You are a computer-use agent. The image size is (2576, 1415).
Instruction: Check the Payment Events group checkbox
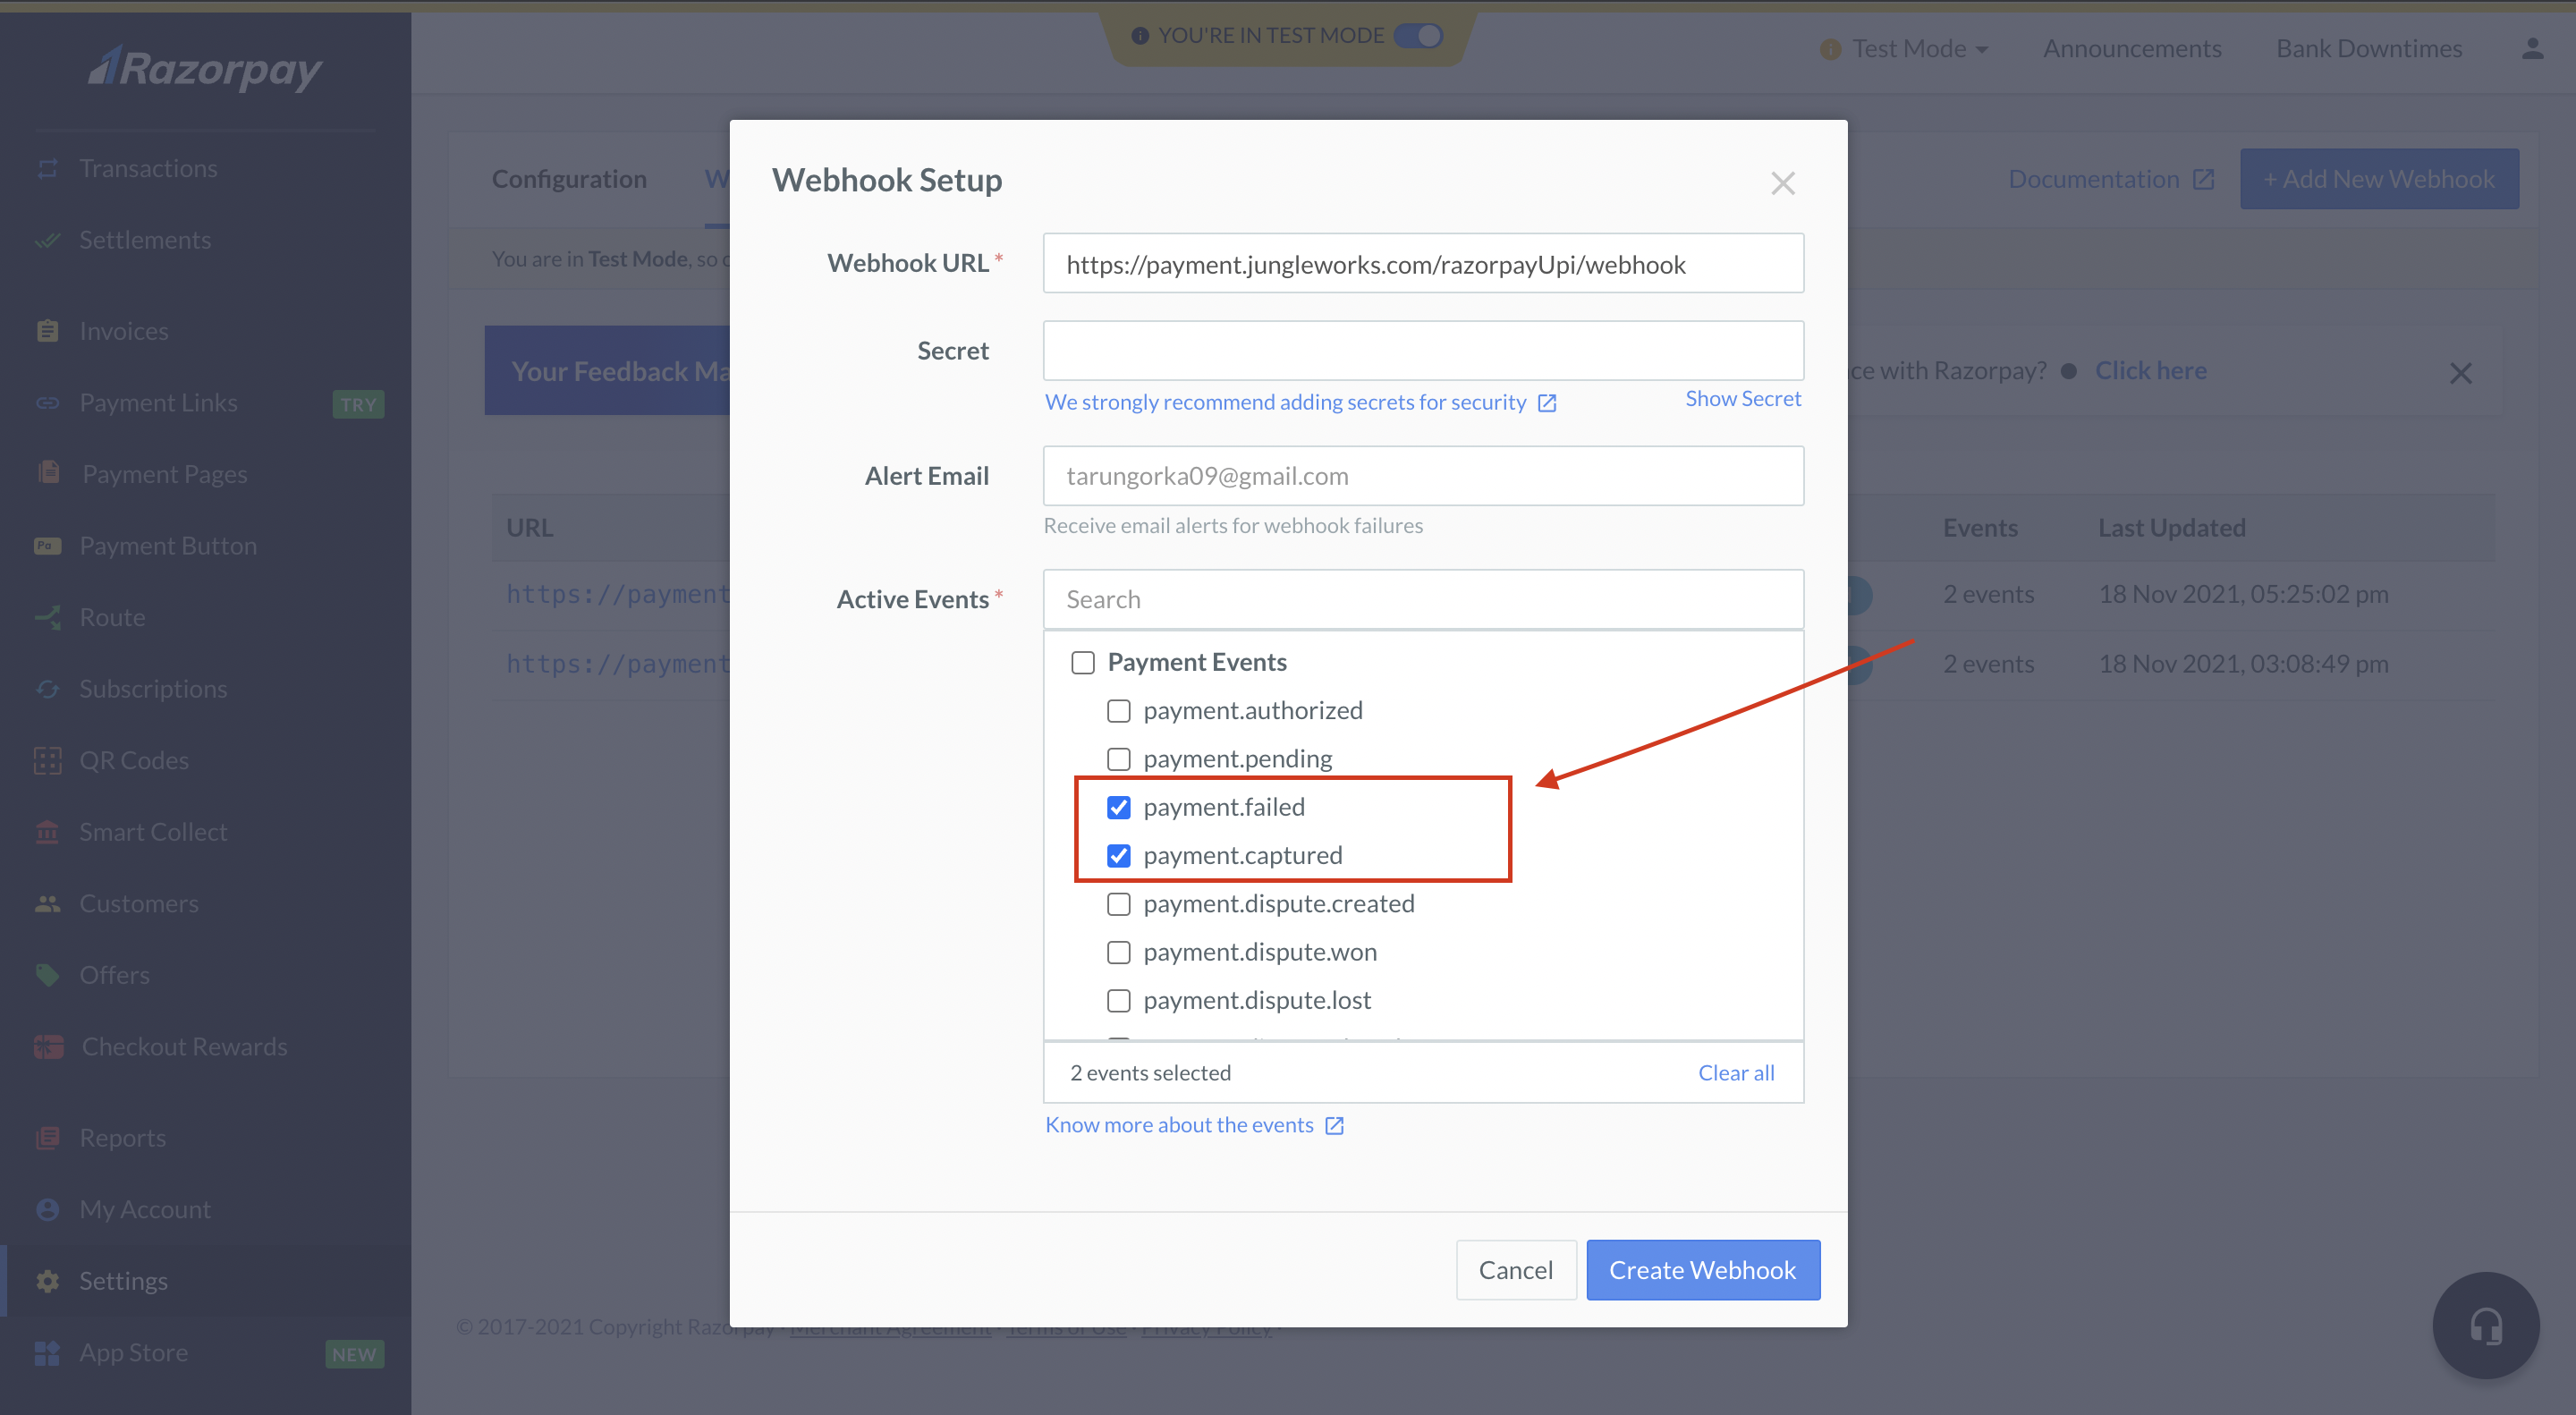pyautogui.click(x=1083, y=662)
